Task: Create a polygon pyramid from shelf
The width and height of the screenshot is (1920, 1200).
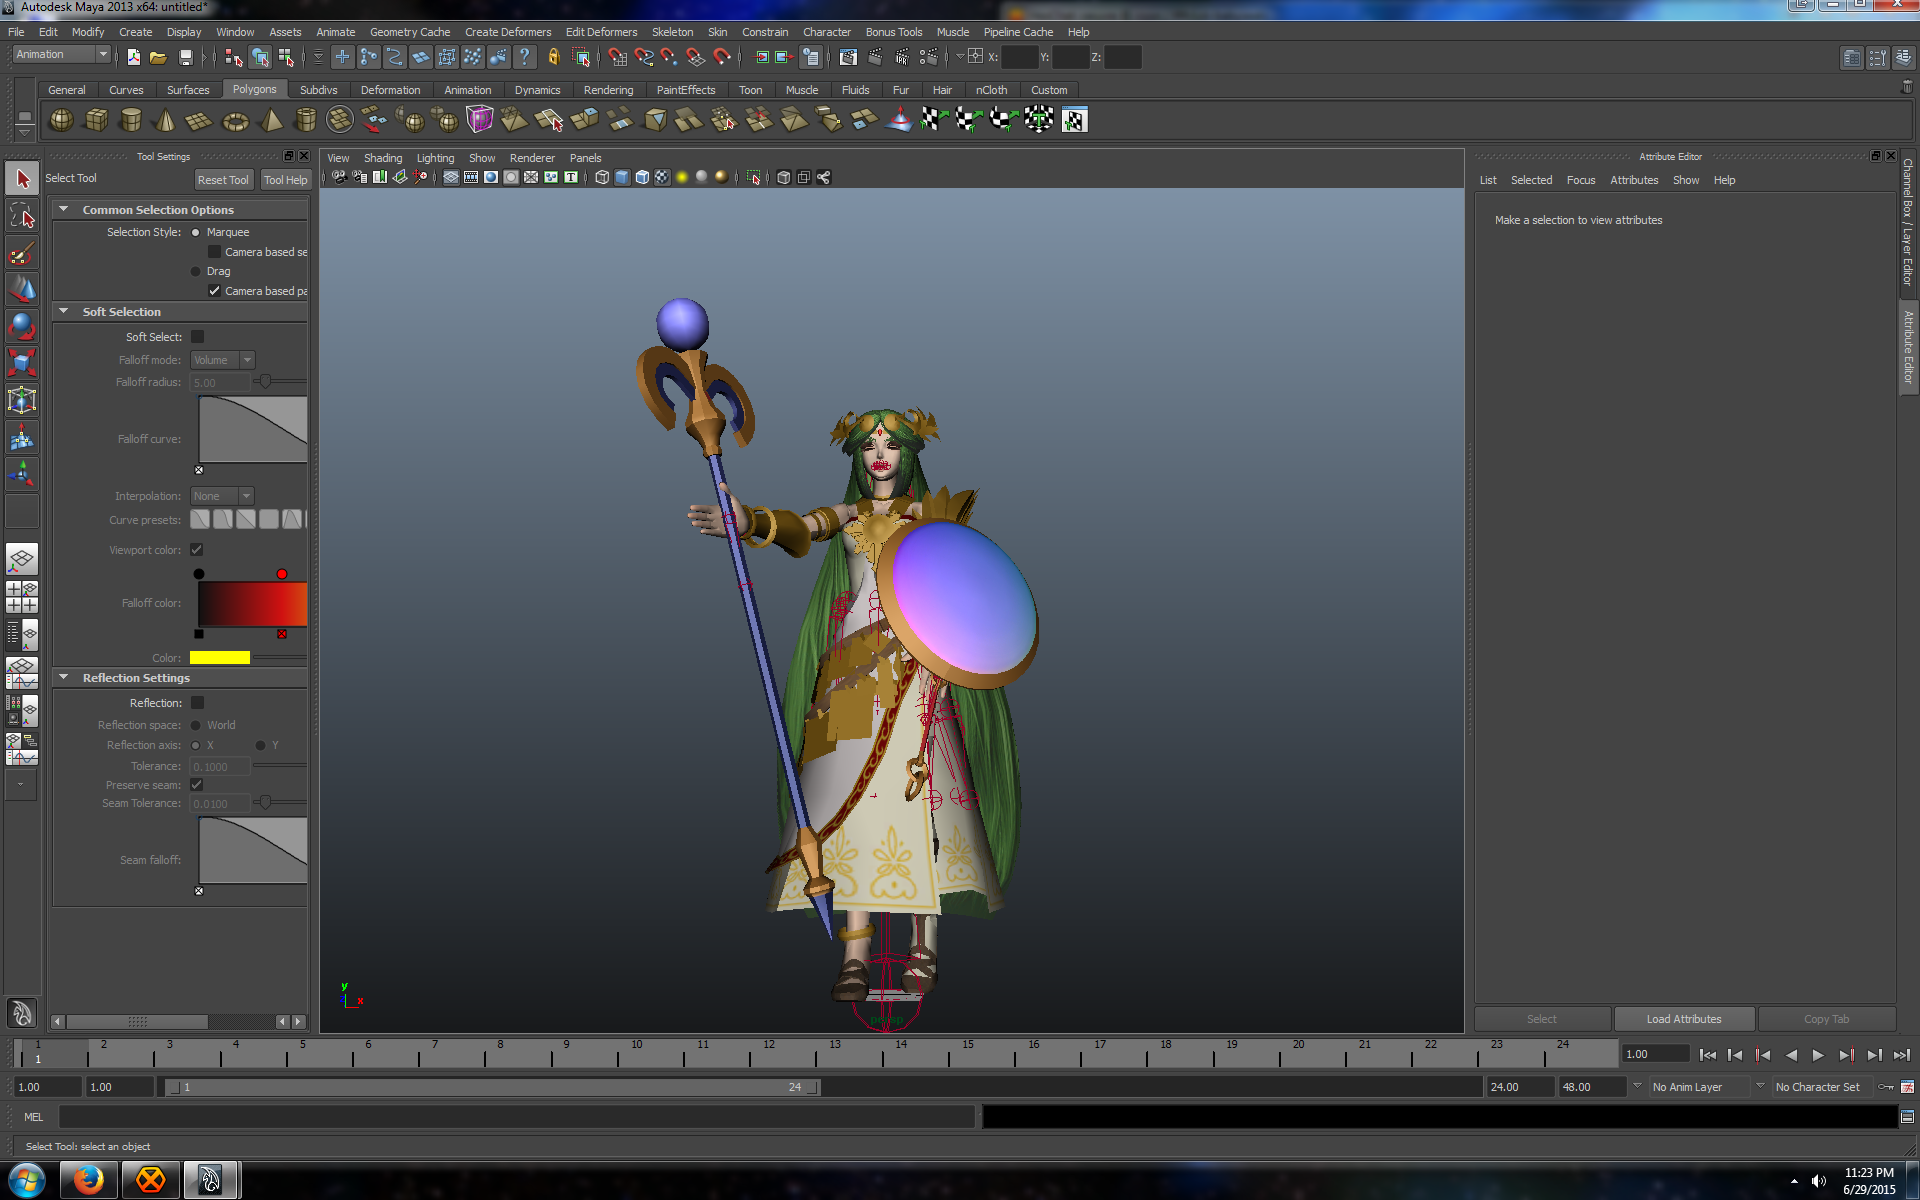Action: click(270, 120)
